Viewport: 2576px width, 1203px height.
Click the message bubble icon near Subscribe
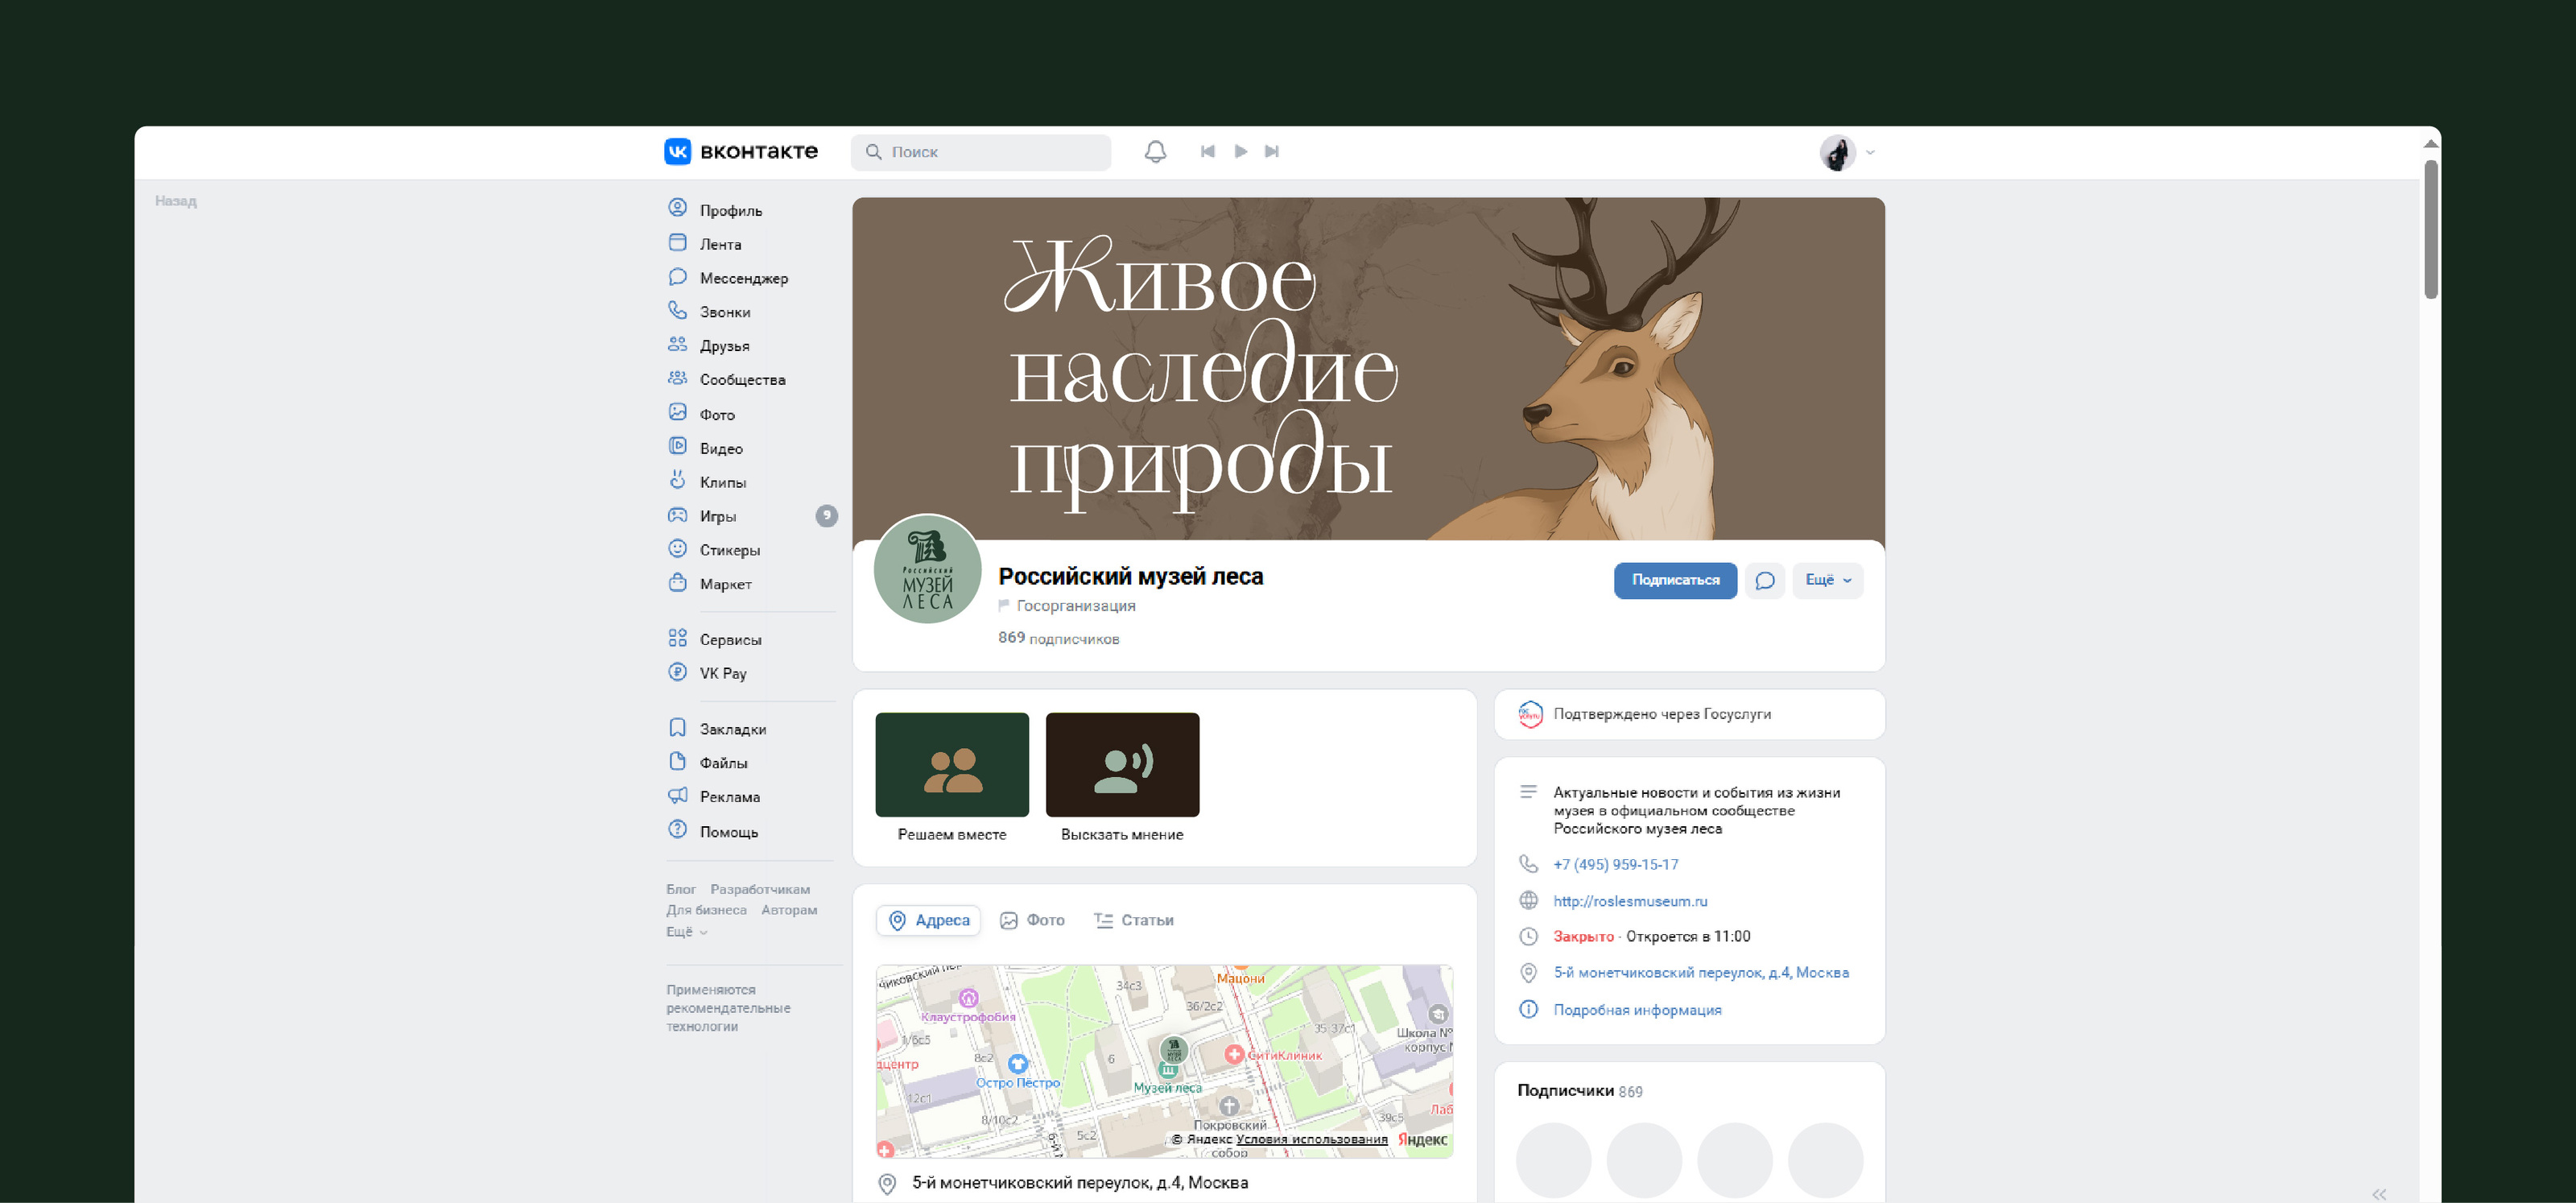(1765, 580)
